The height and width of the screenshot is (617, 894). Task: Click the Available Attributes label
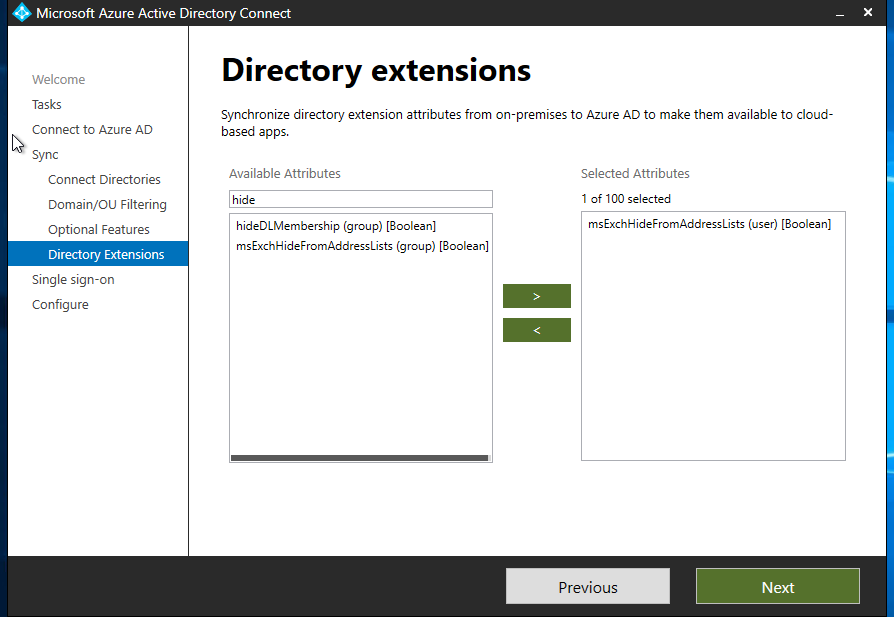tap(285, 173)
